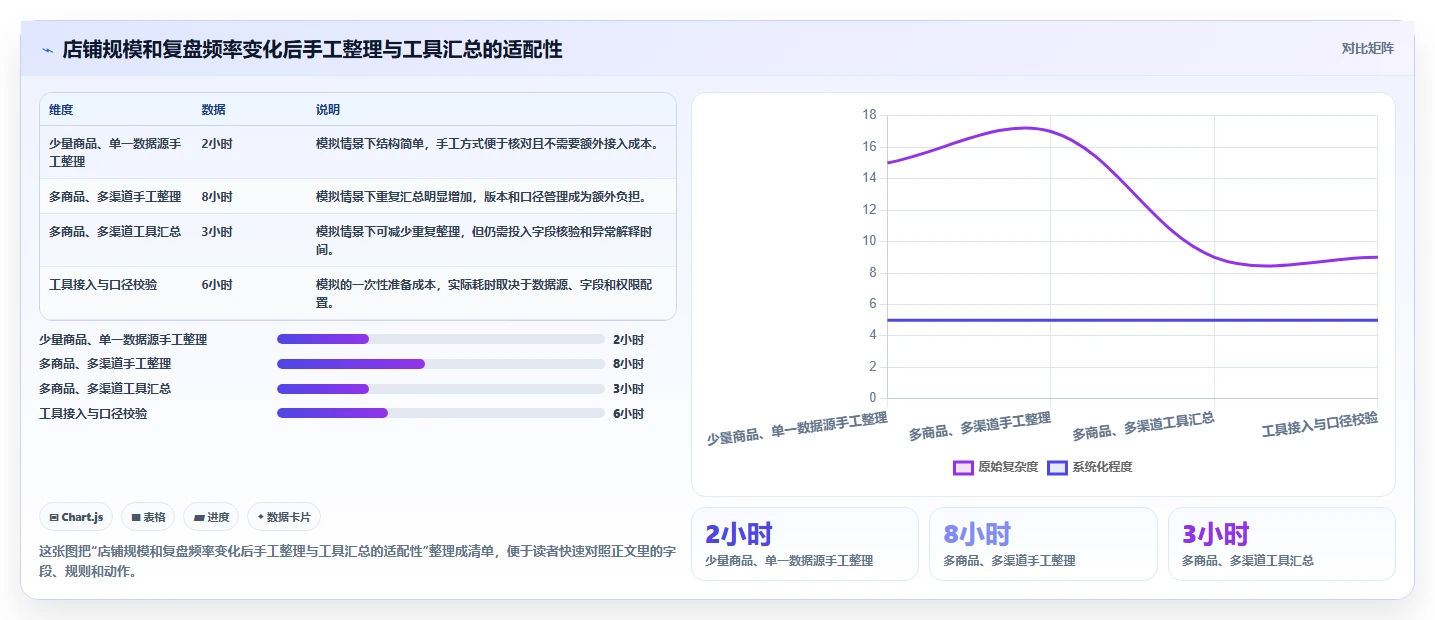Click the 说明 column header
This screenshot has width=1435, height=620.
328,110
